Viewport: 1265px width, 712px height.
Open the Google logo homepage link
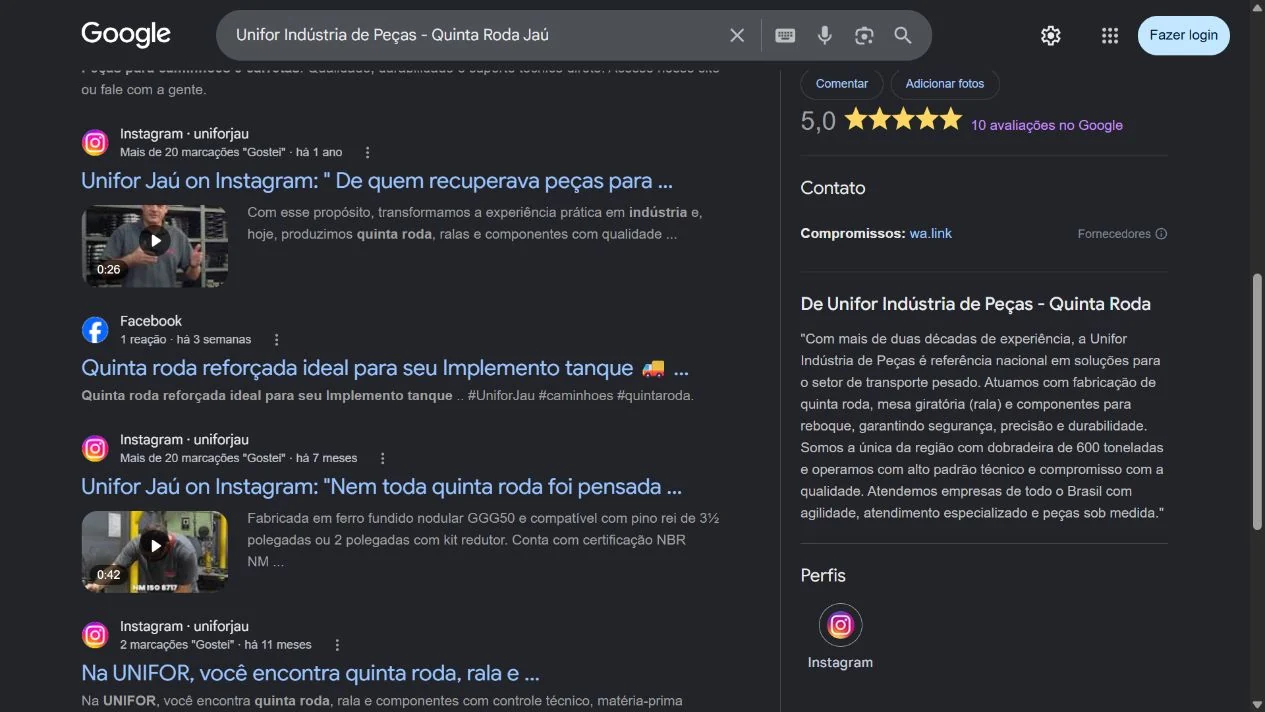tap(126, 35)
